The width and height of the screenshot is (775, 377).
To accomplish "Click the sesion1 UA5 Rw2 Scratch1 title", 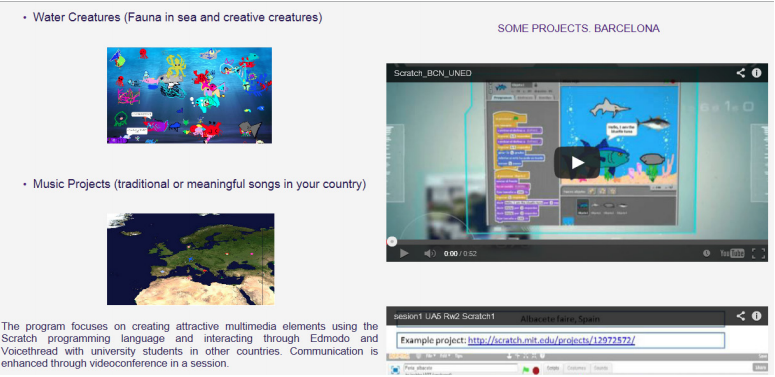I will 444,316.
